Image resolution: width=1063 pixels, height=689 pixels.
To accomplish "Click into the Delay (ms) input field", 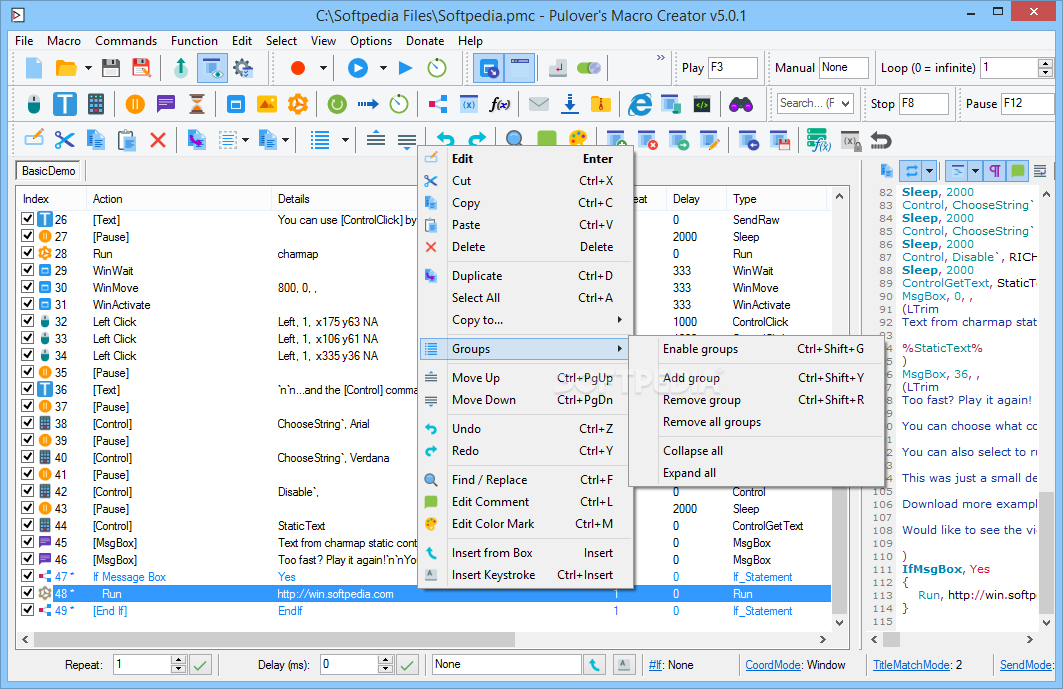I will 346,664.
